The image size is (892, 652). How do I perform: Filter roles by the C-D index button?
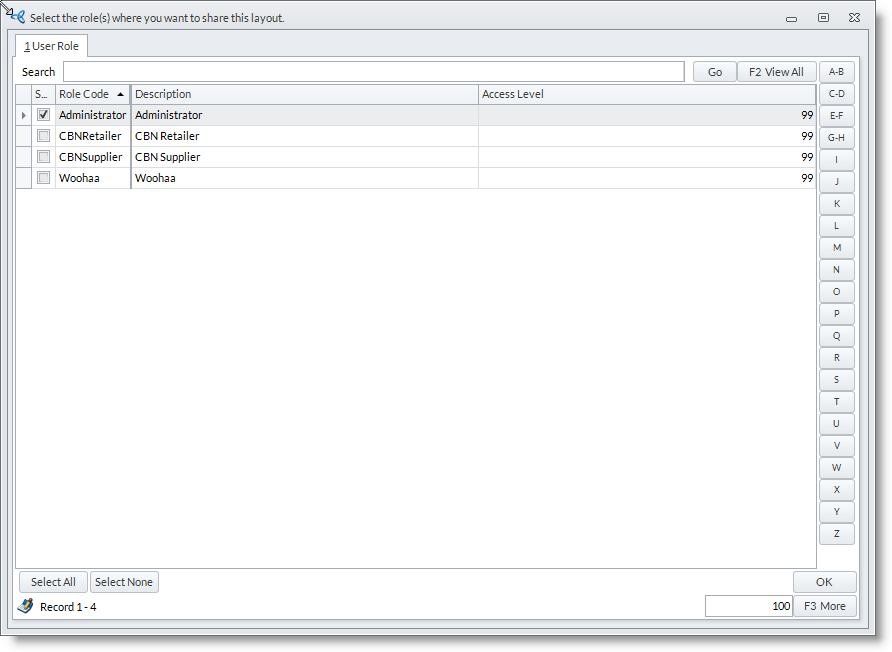pos(836,94)
